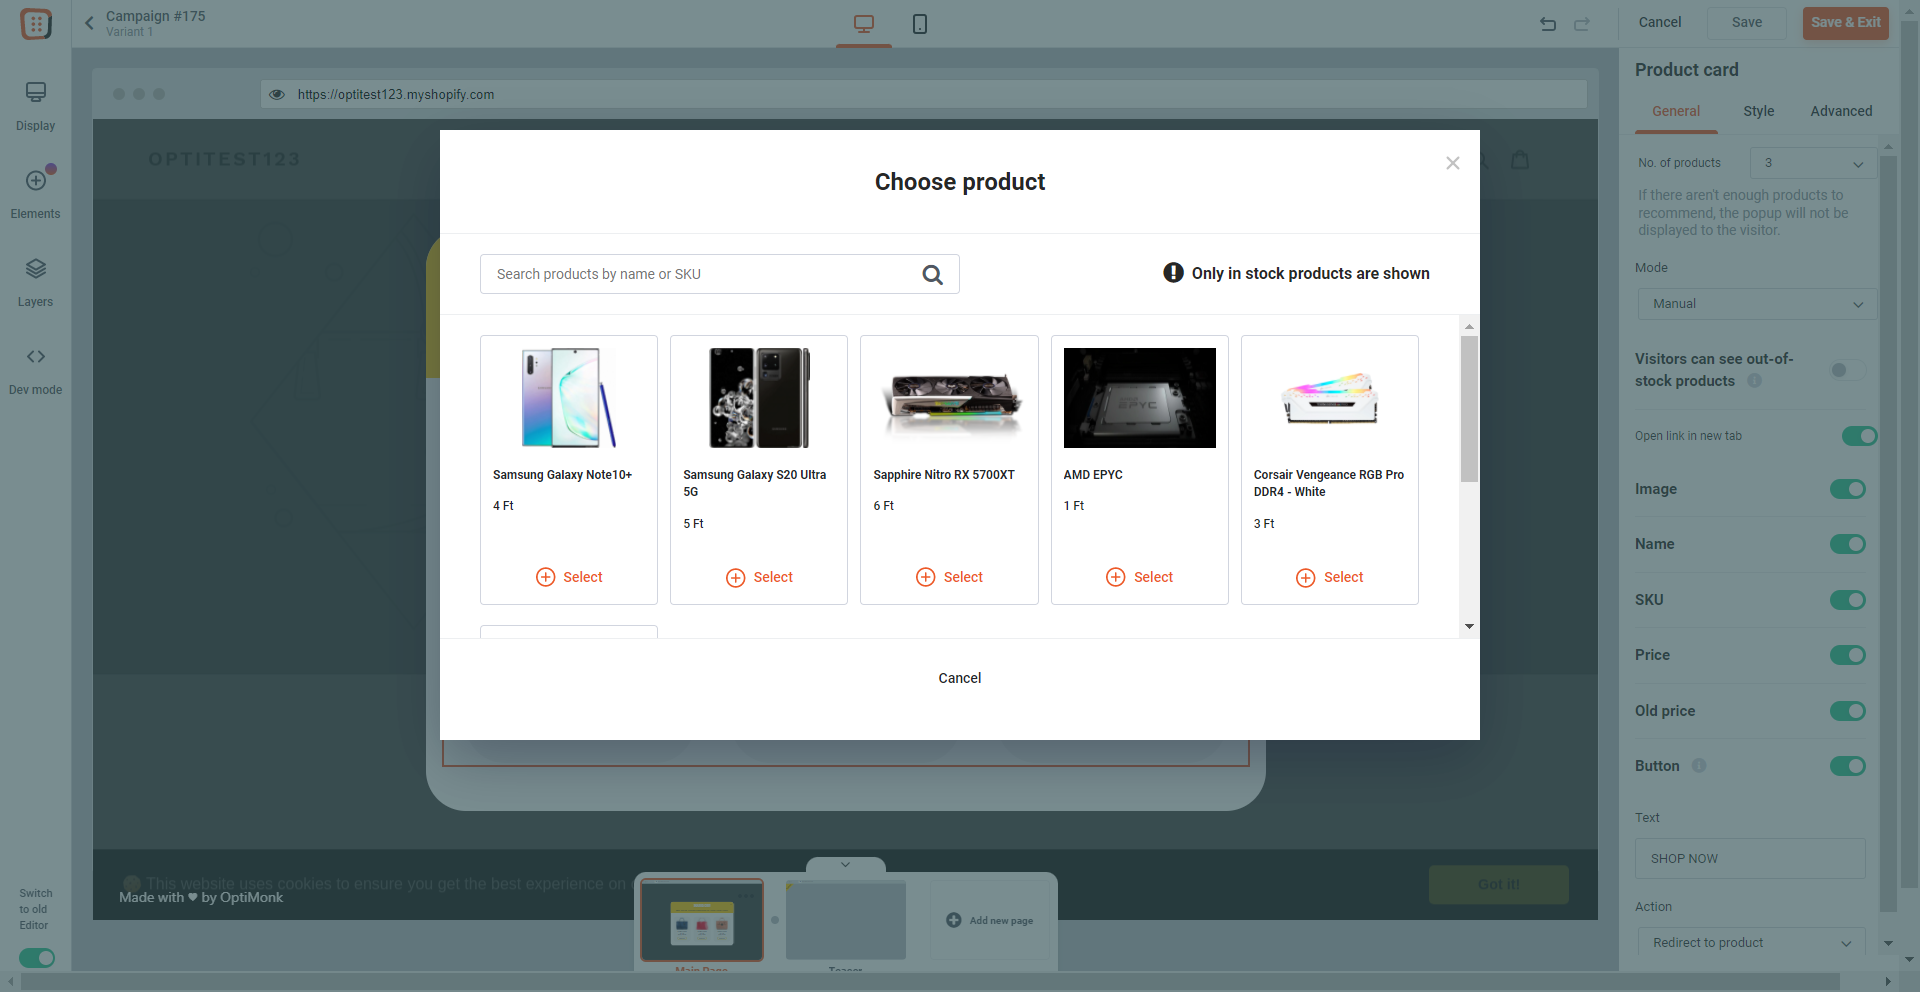Click the OptiMonk logo icon

(x=36, y=23)
